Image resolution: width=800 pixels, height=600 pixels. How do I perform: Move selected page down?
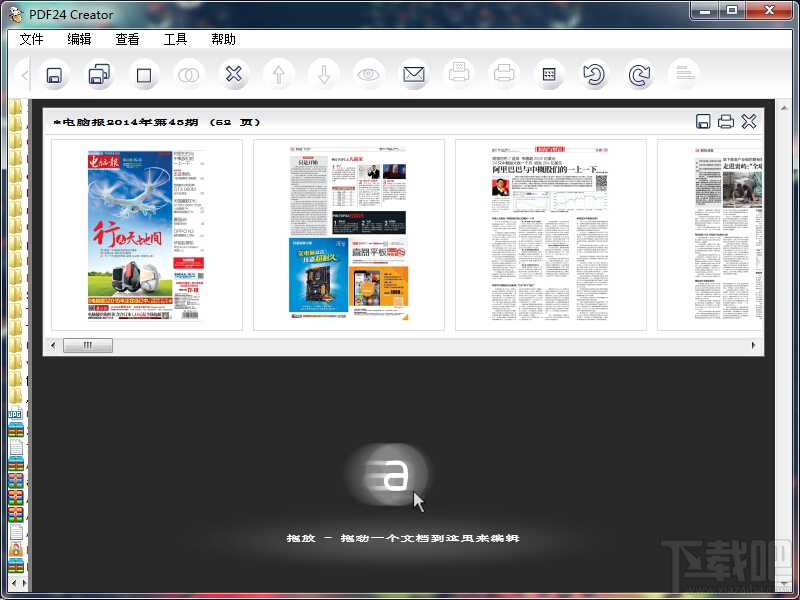pos(324,74)
